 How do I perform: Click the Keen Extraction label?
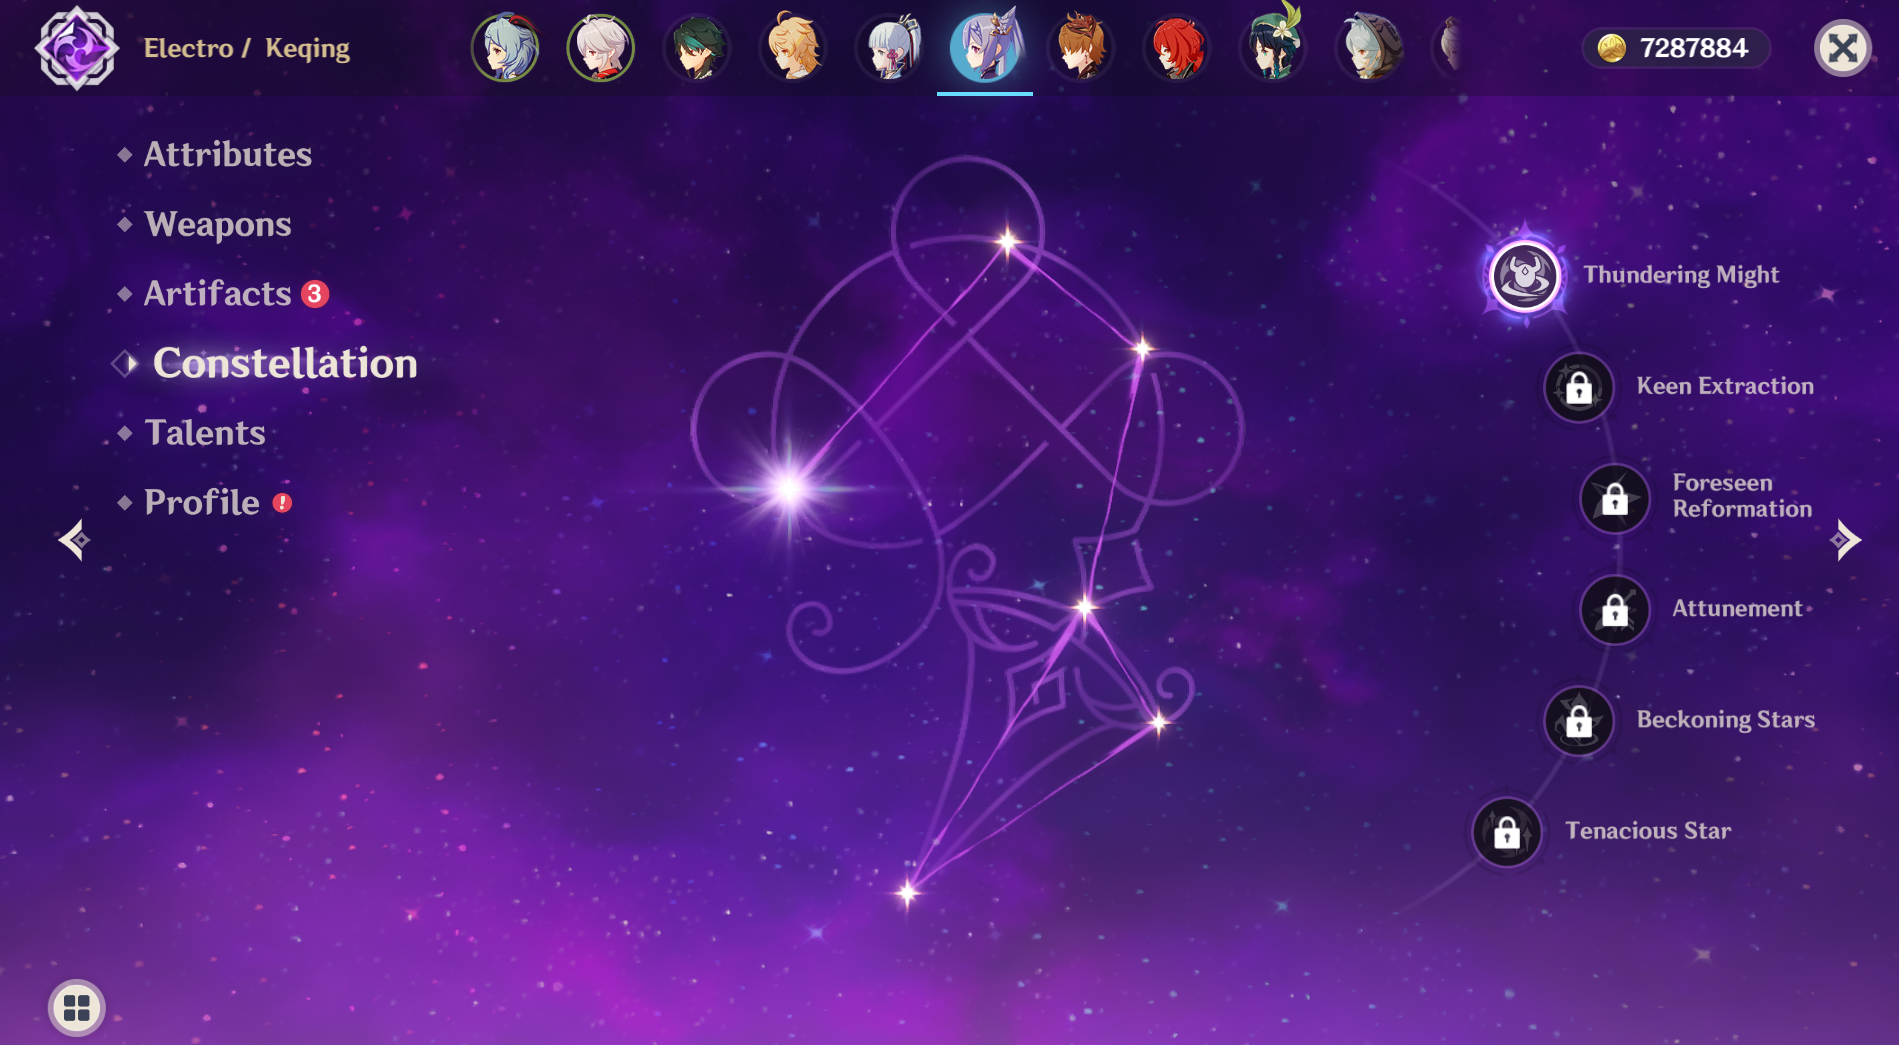click(1725, 386)
